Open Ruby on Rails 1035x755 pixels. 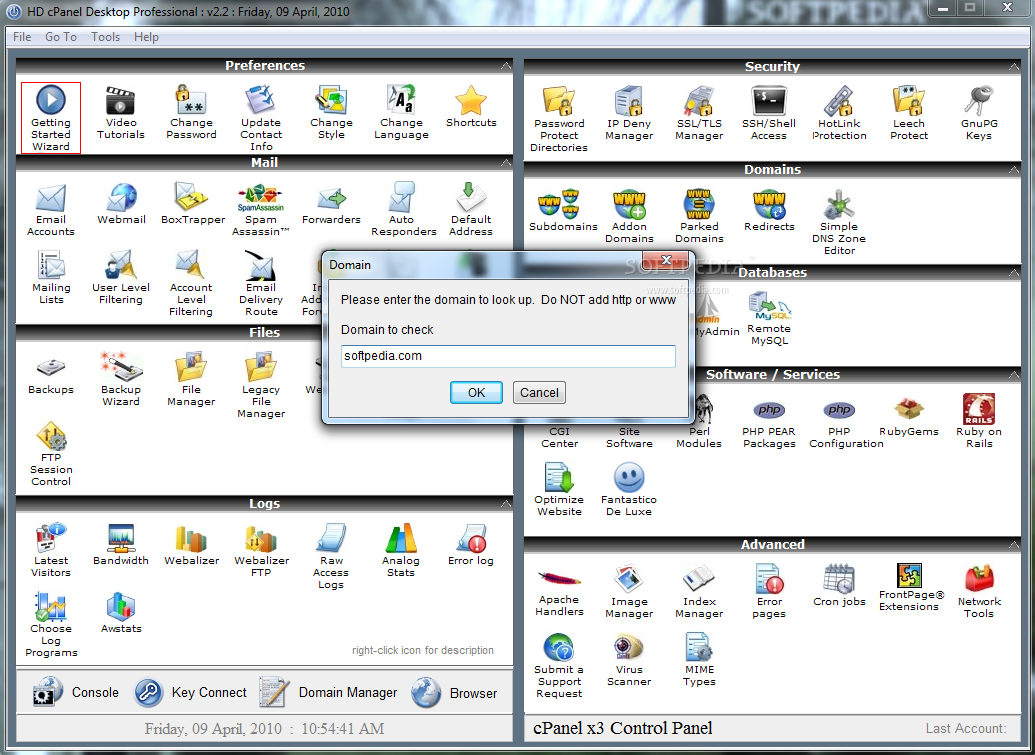(x=979, y=422)
